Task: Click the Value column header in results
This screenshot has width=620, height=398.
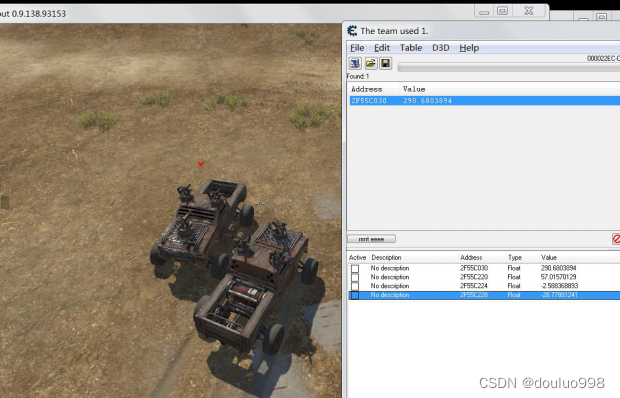Action: coord(414,89)
